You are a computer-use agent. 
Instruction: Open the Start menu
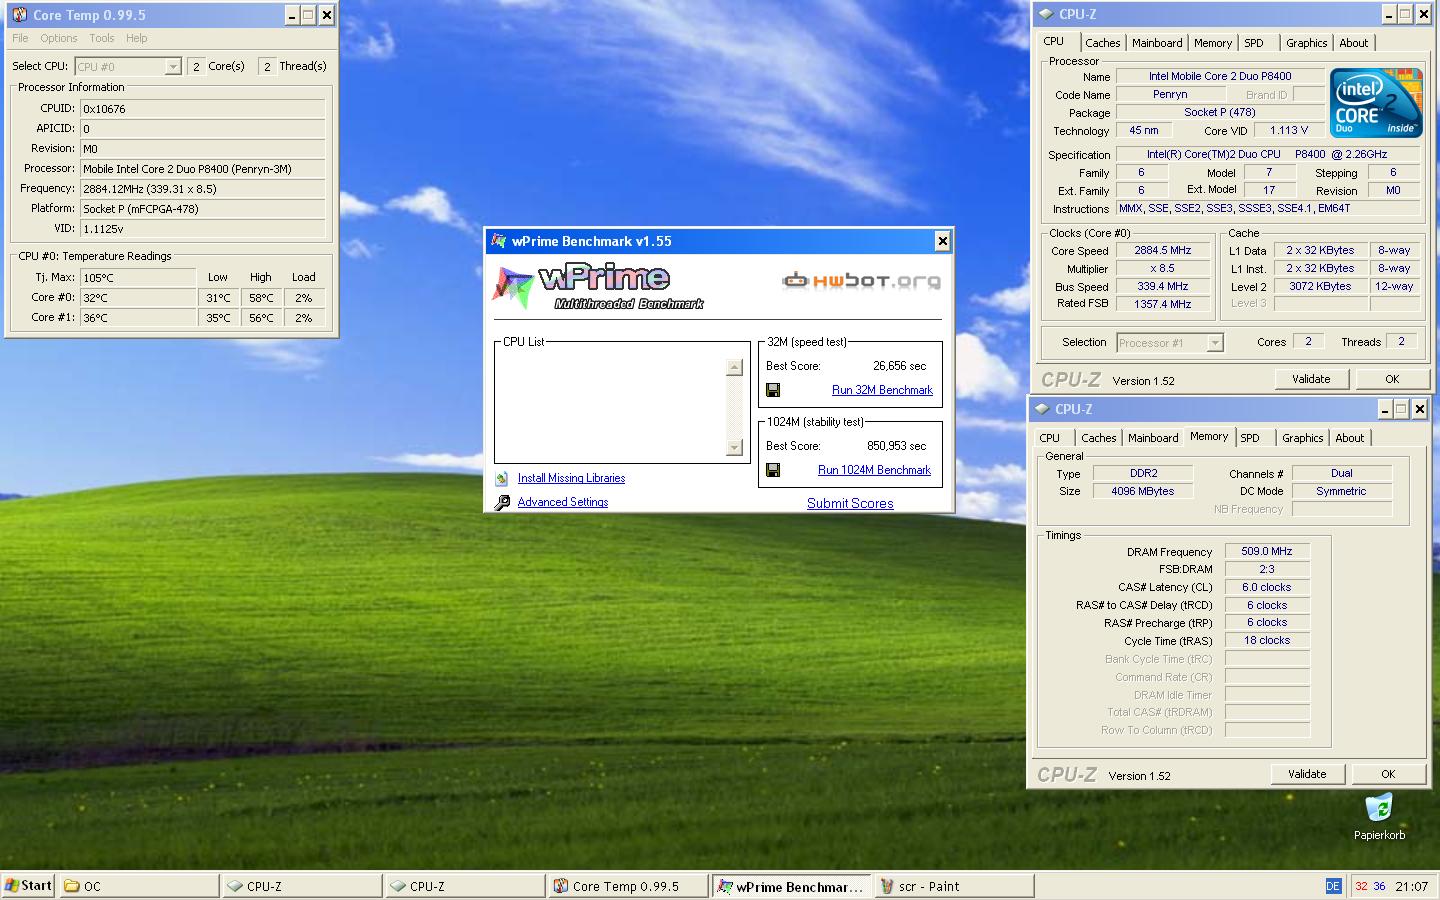28,886
